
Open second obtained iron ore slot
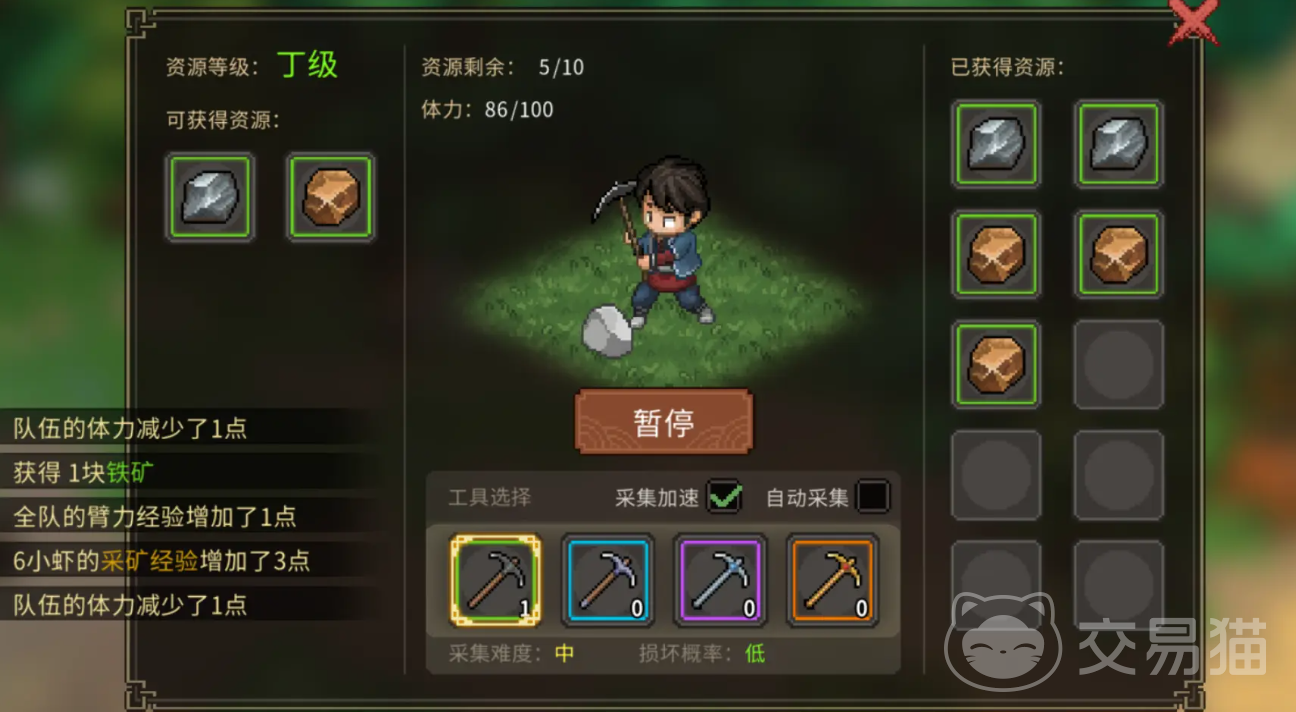point(1119,144)
